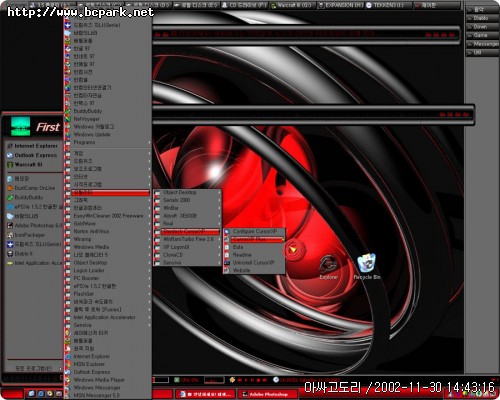Expand the Norton AntiVirus submenu
500x400 pixels.
pos(149,231)
